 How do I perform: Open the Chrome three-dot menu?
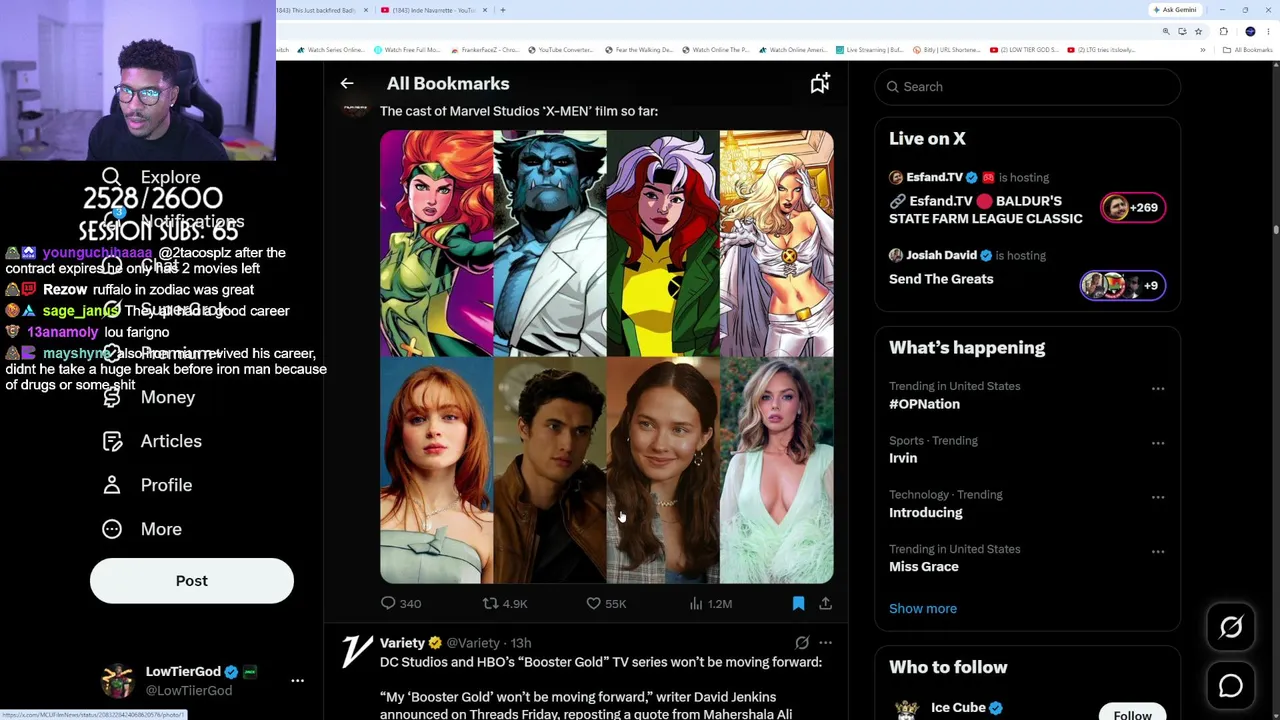pos(1270,32)
